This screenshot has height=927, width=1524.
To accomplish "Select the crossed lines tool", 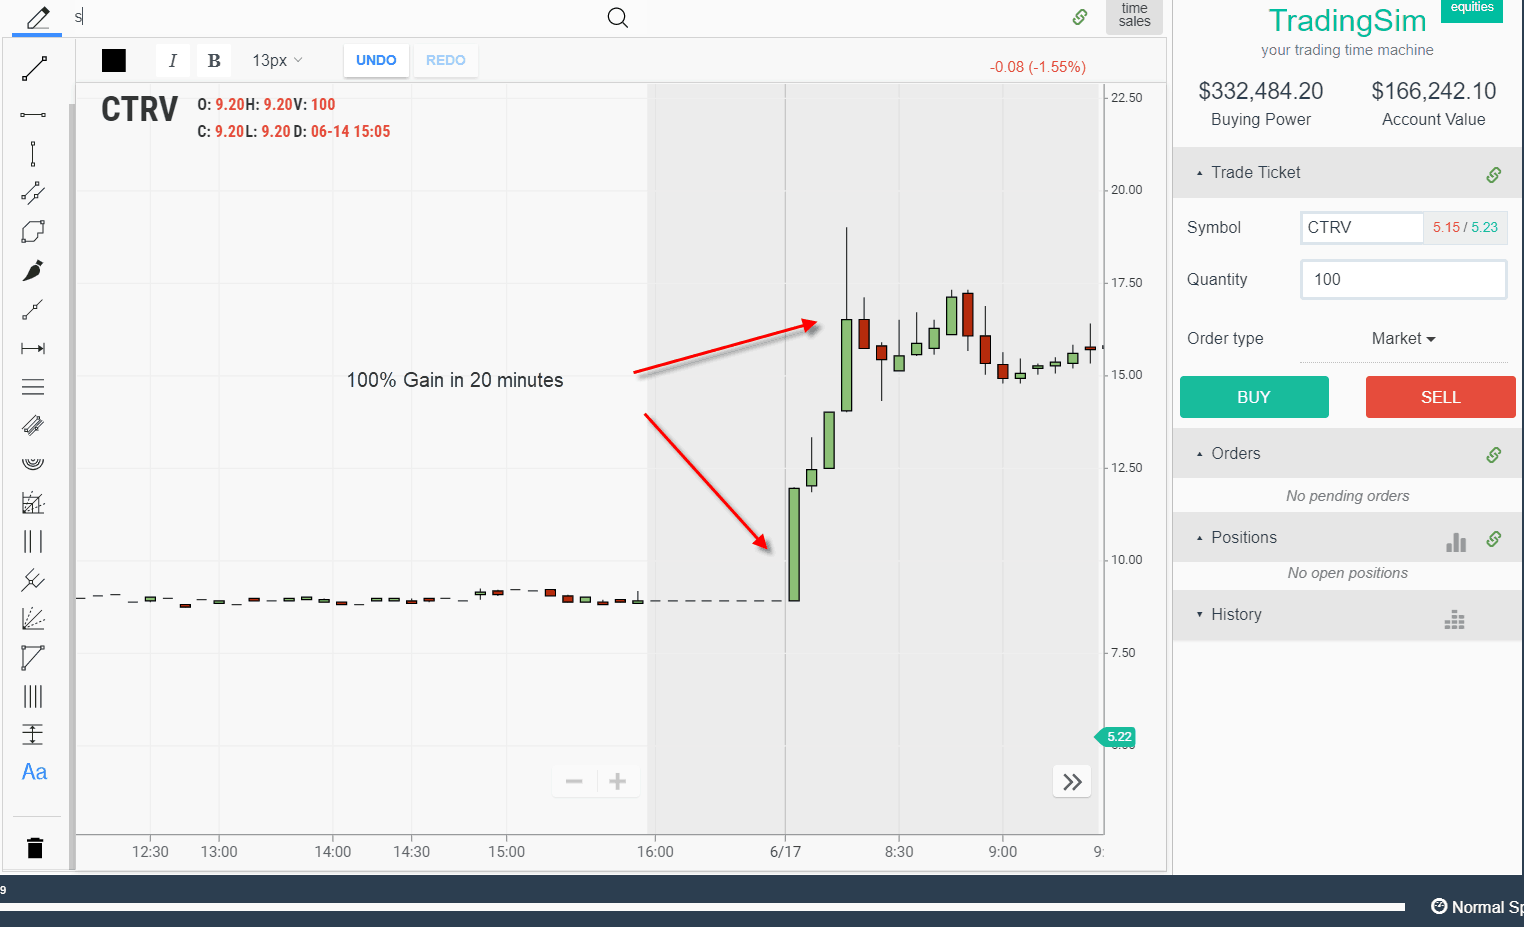I will coord(33,580).
